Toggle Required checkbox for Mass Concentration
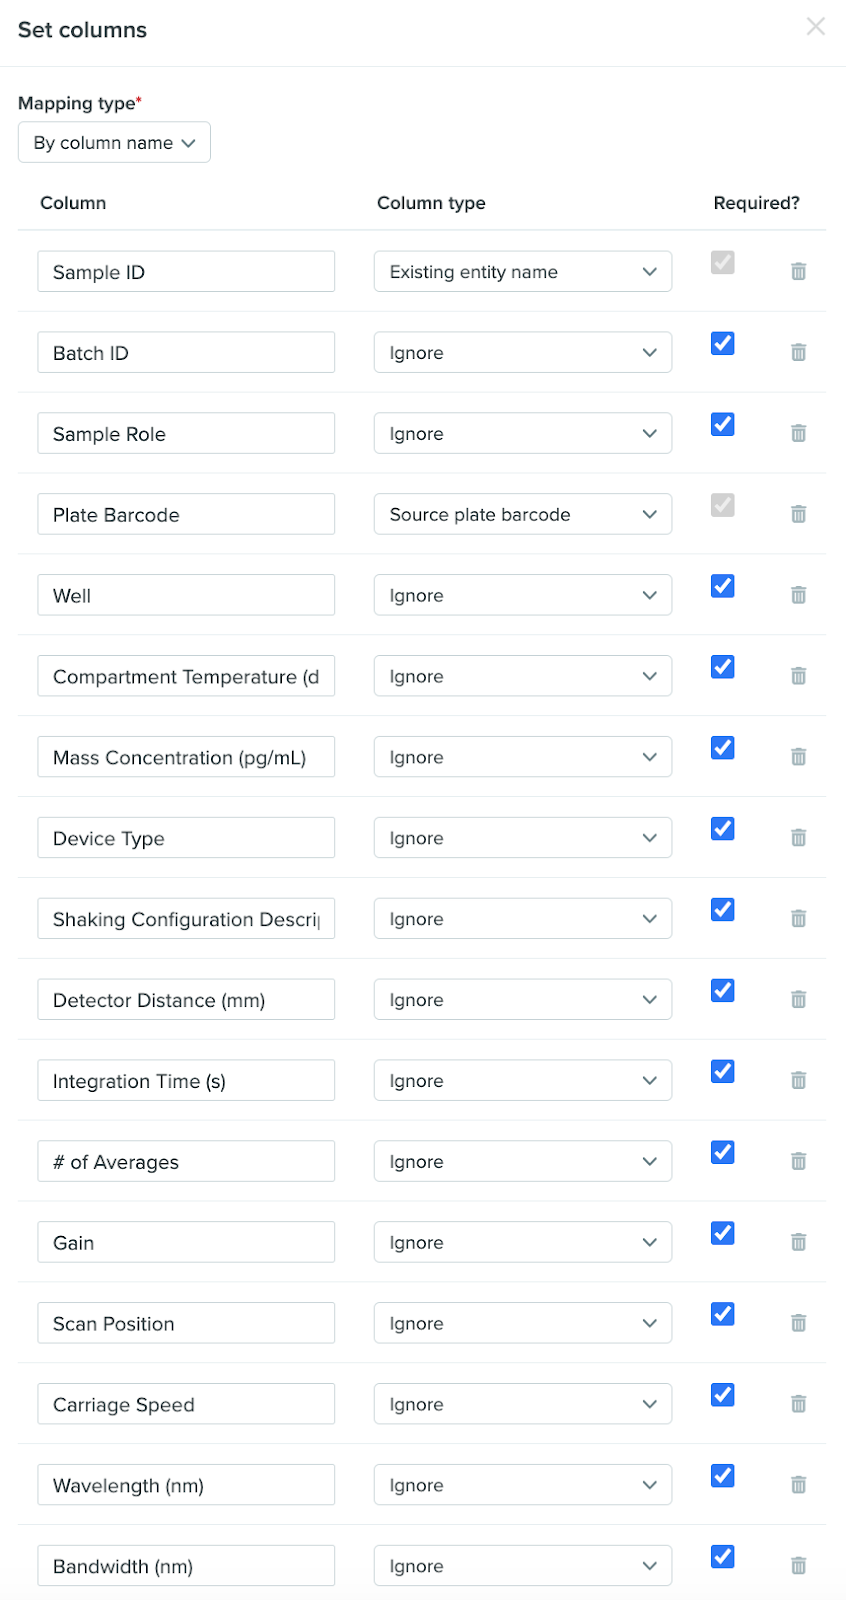This screenshot has width=846, height=1600. 722,748
